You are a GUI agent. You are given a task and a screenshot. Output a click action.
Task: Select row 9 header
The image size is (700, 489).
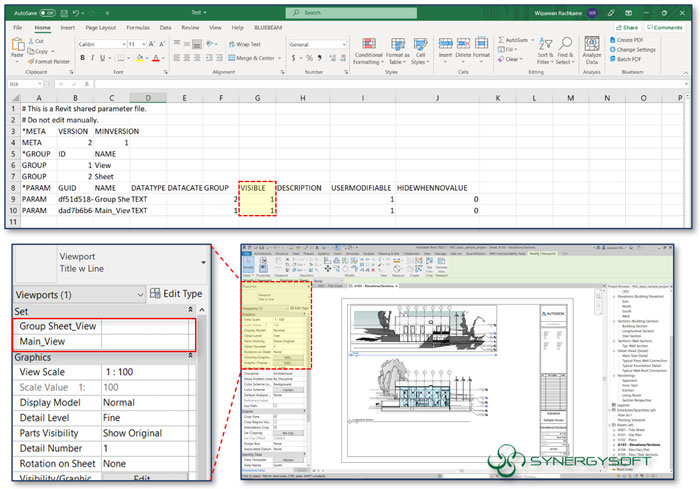[x=13, y=199]
